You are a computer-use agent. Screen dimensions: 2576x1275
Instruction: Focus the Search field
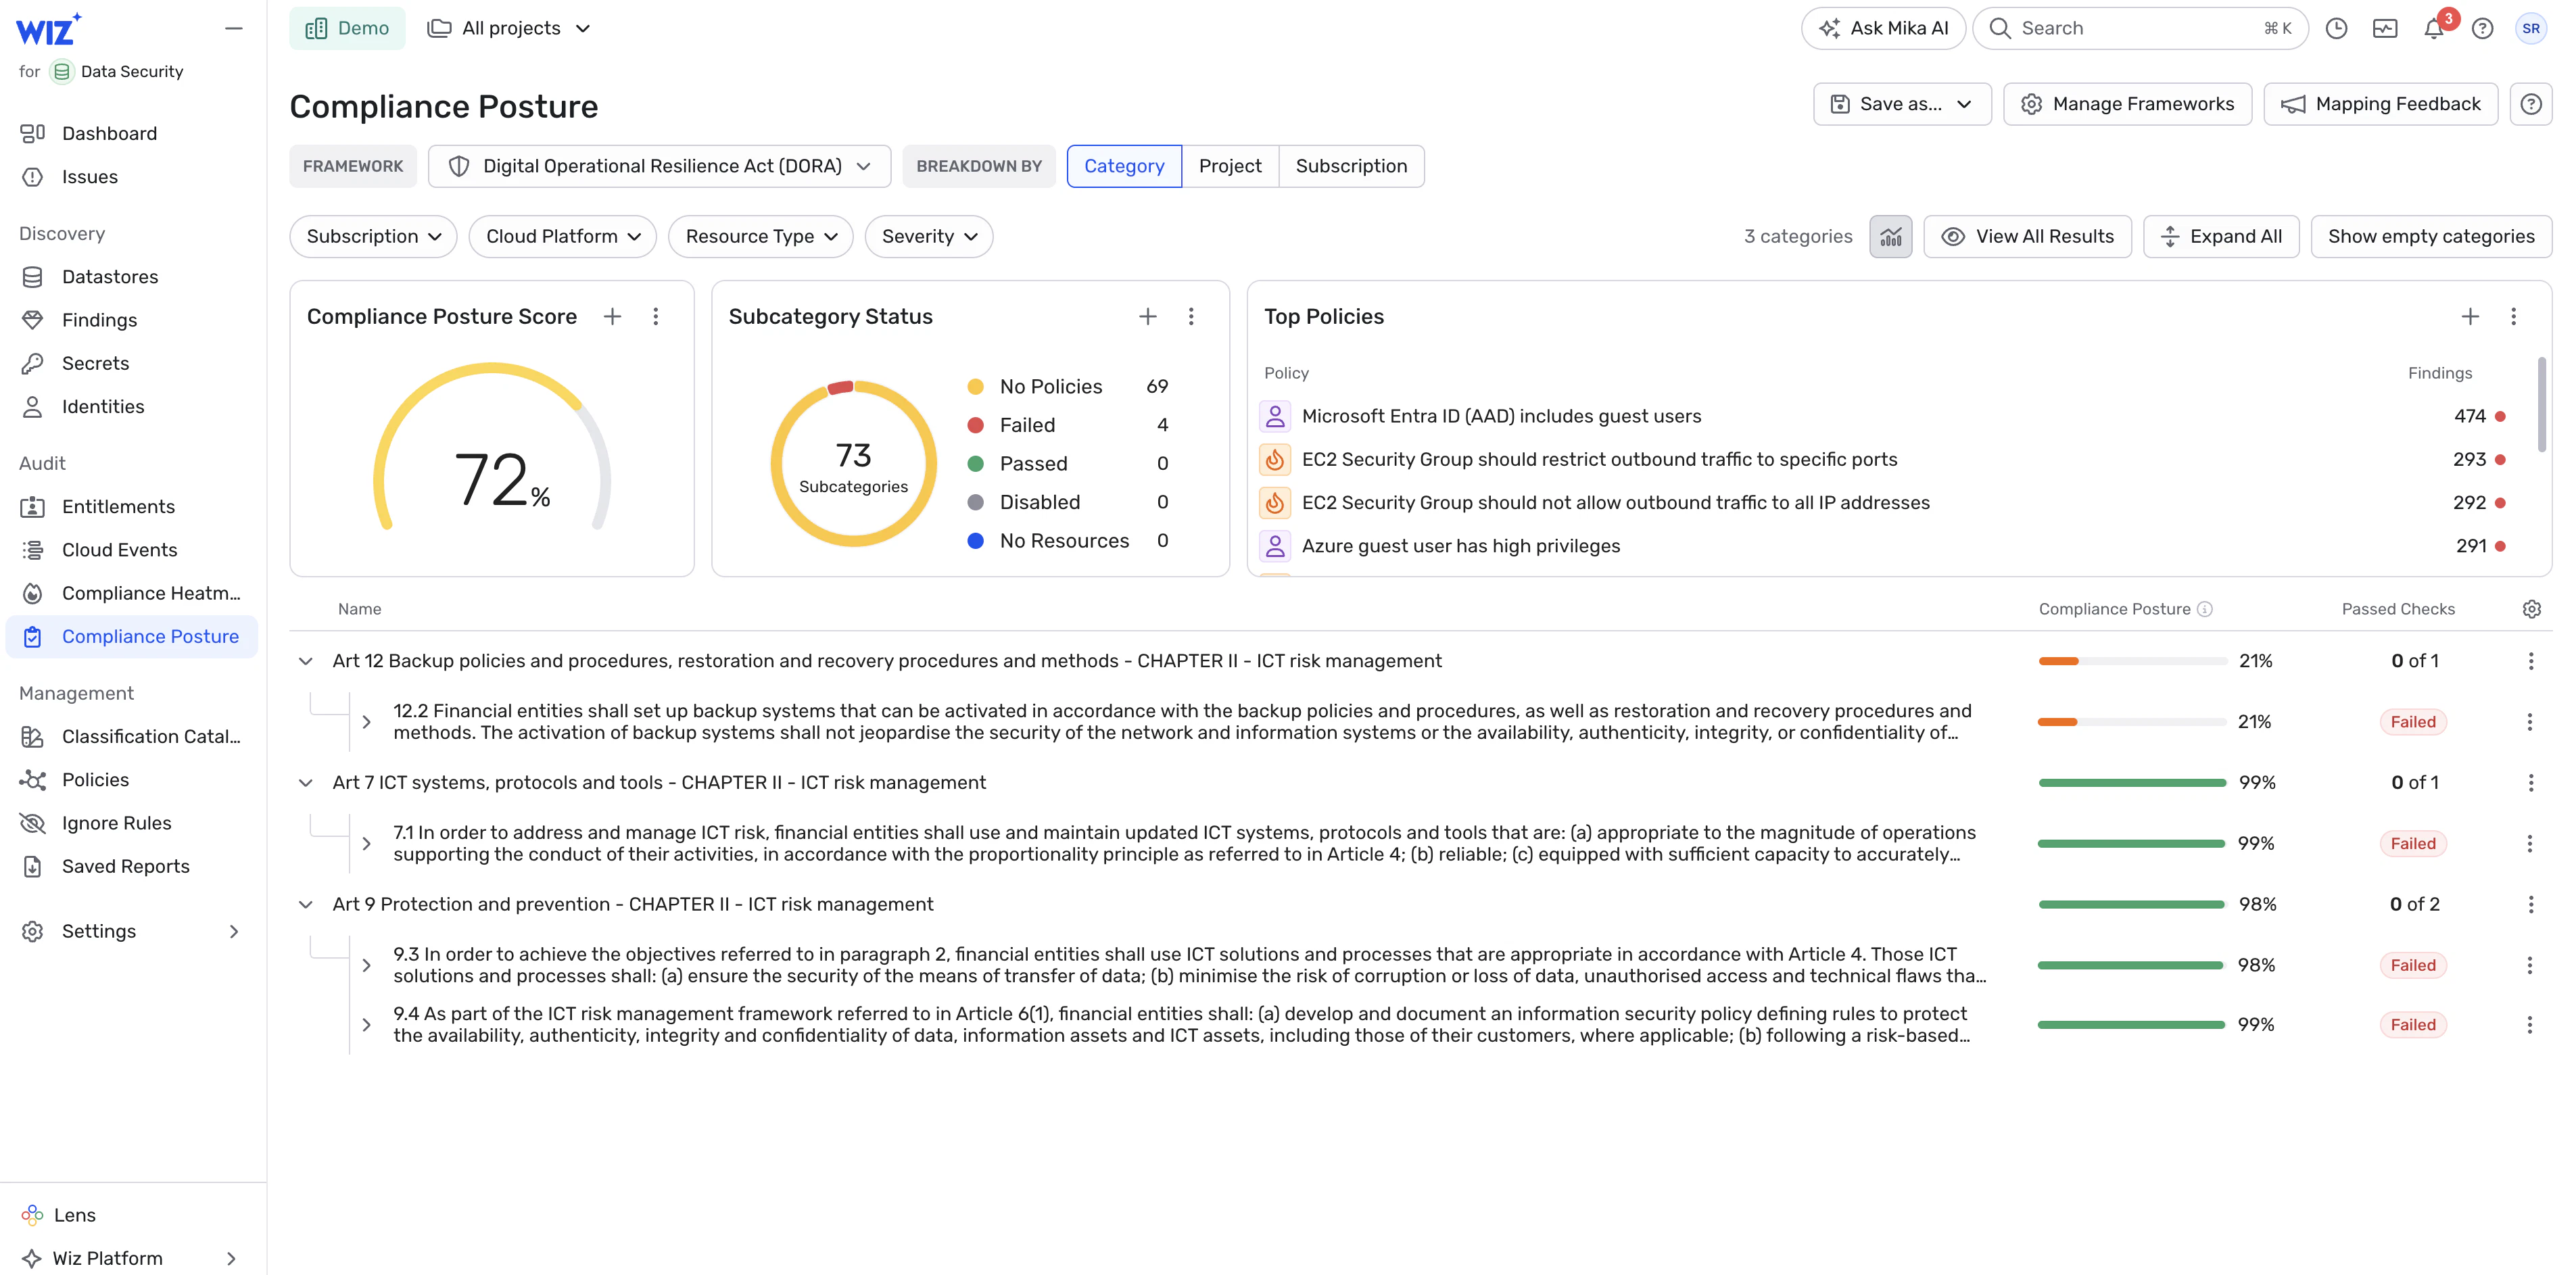click(x=2140, y=28)
